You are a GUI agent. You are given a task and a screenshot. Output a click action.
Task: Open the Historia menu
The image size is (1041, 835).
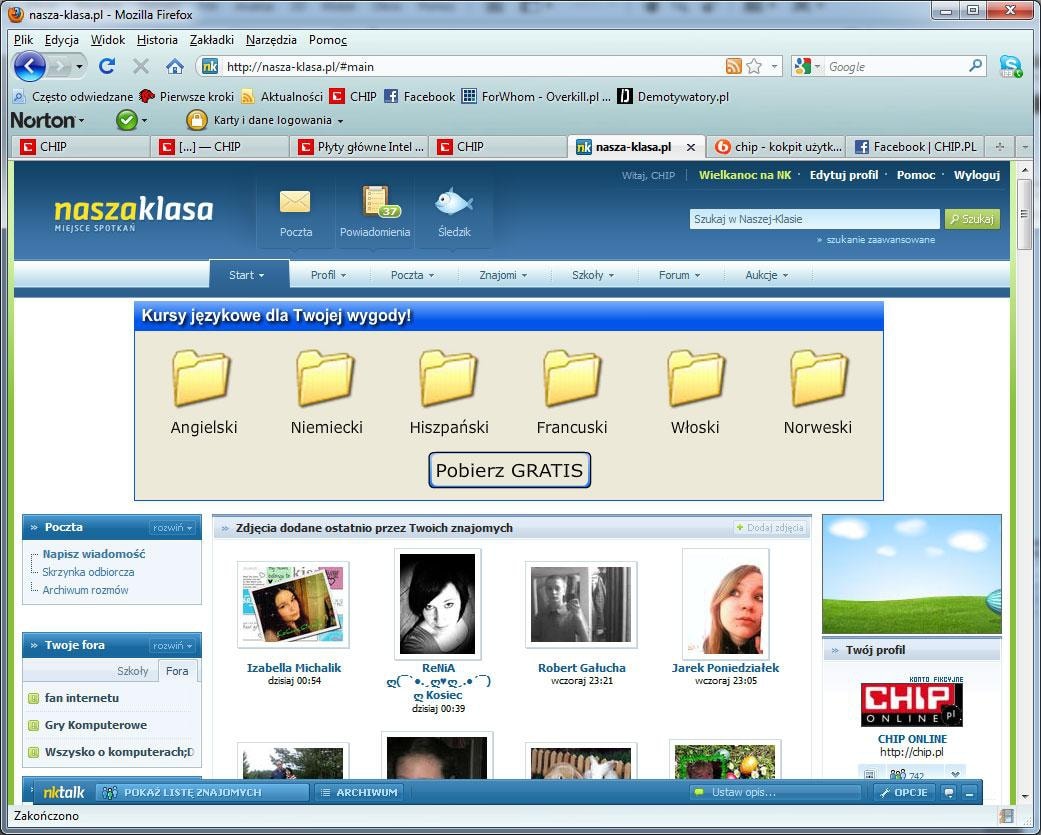(157, 40)
